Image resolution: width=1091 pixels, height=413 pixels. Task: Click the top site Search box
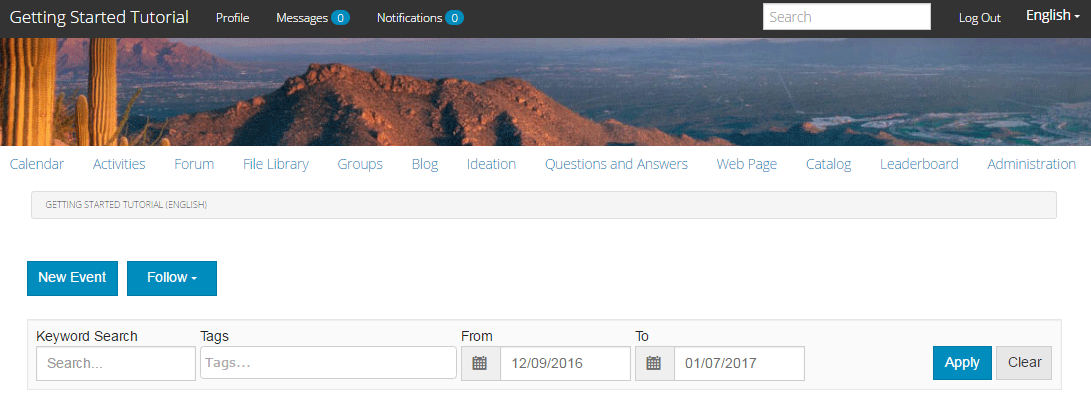click(846, 17)
